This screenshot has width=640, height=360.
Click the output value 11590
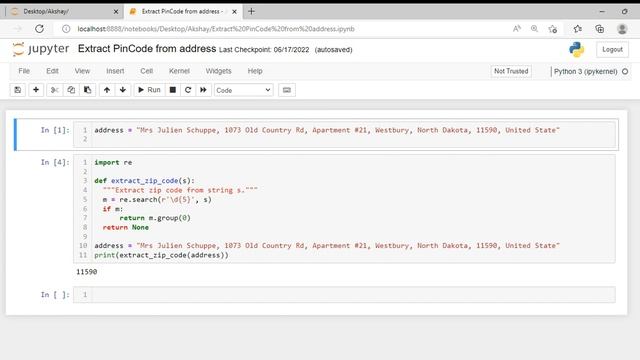pyautogui.click(x=87, y=272)
